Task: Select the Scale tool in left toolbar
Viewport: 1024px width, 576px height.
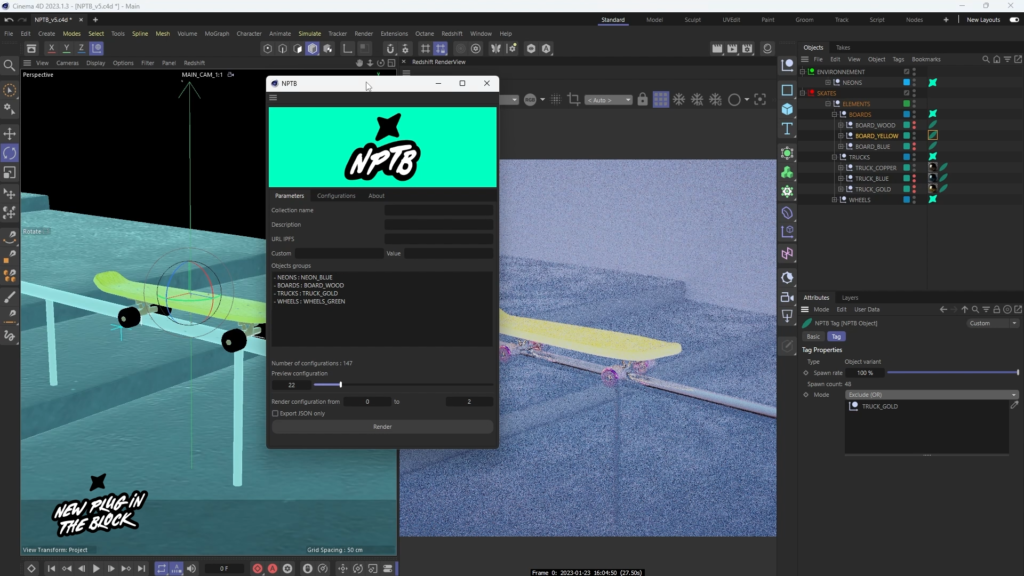Action: click(9, 172)
